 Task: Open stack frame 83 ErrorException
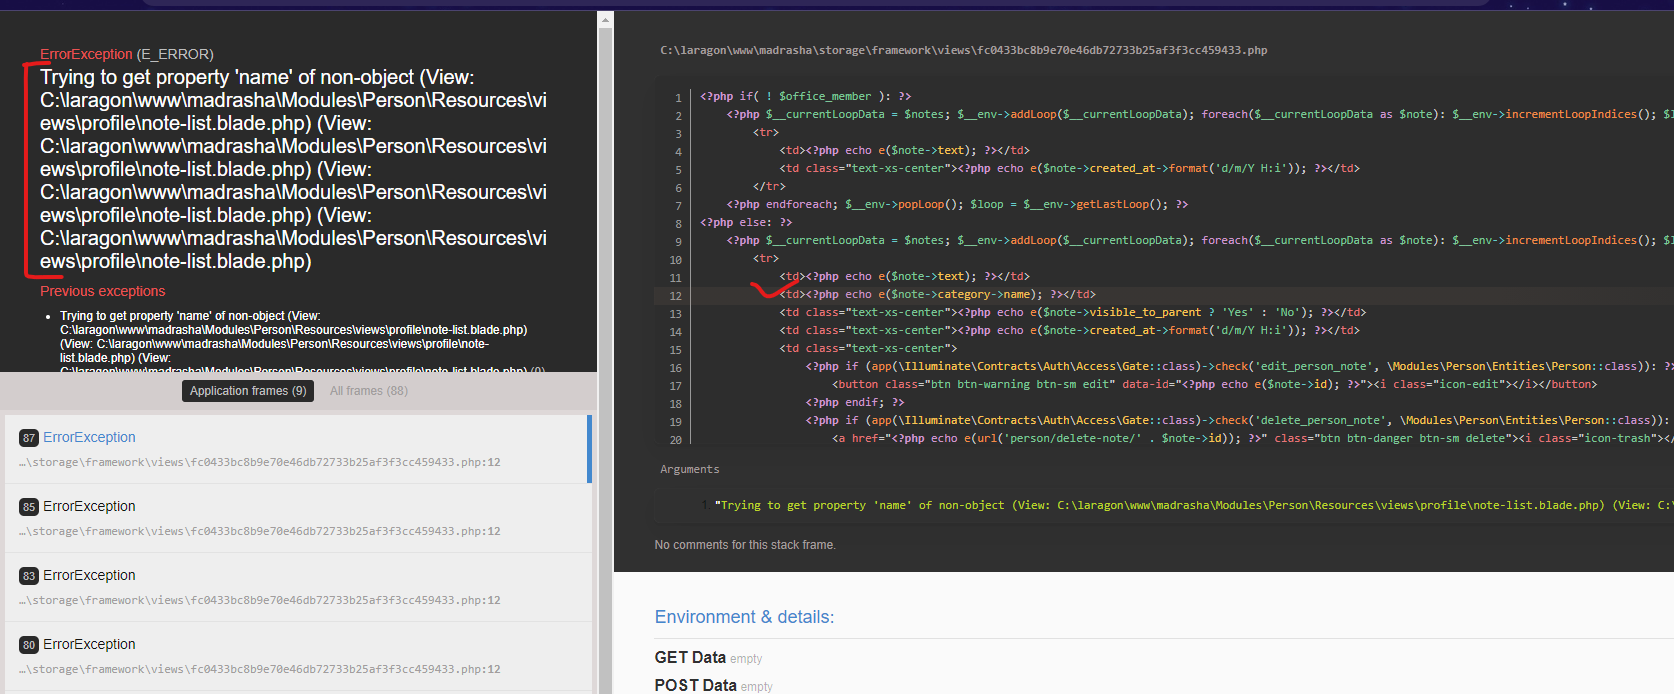[298, 587]
